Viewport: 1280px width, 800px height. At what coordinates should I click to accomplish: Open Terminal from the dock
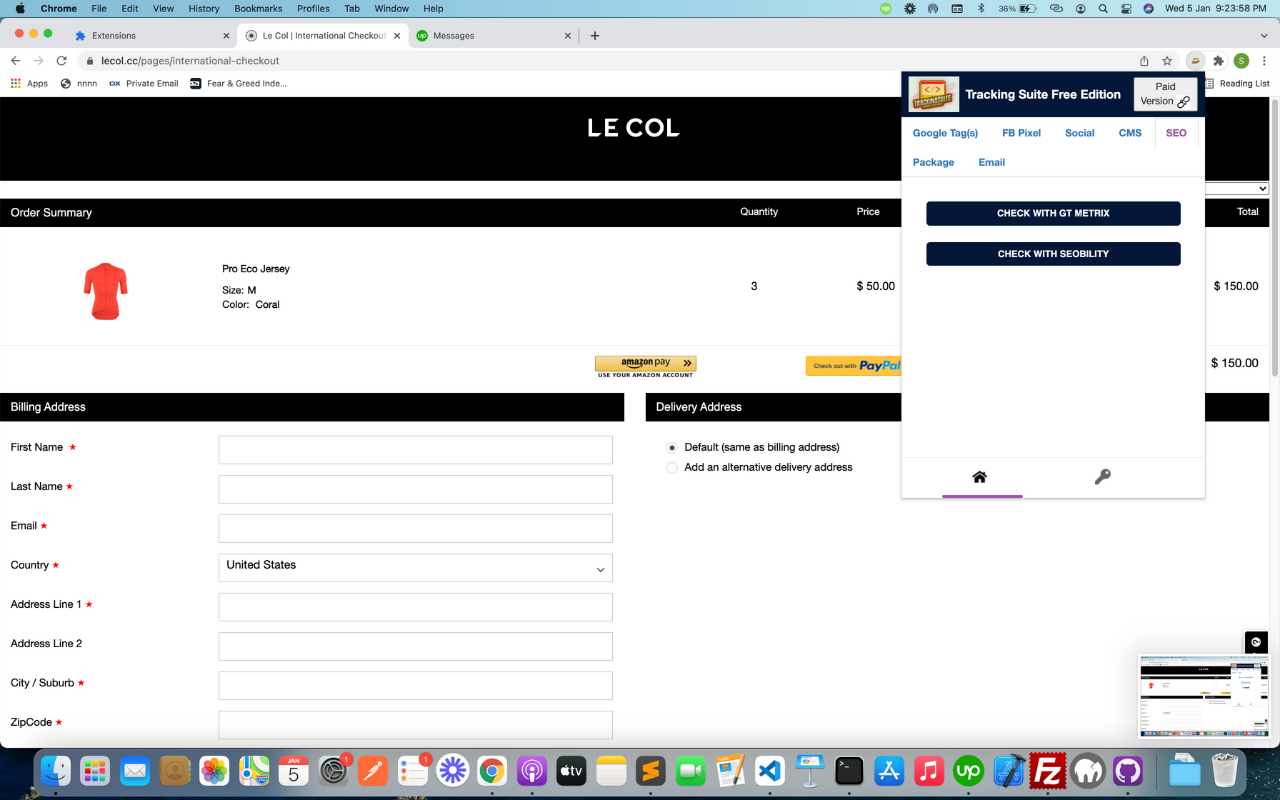tap(849, 770)
